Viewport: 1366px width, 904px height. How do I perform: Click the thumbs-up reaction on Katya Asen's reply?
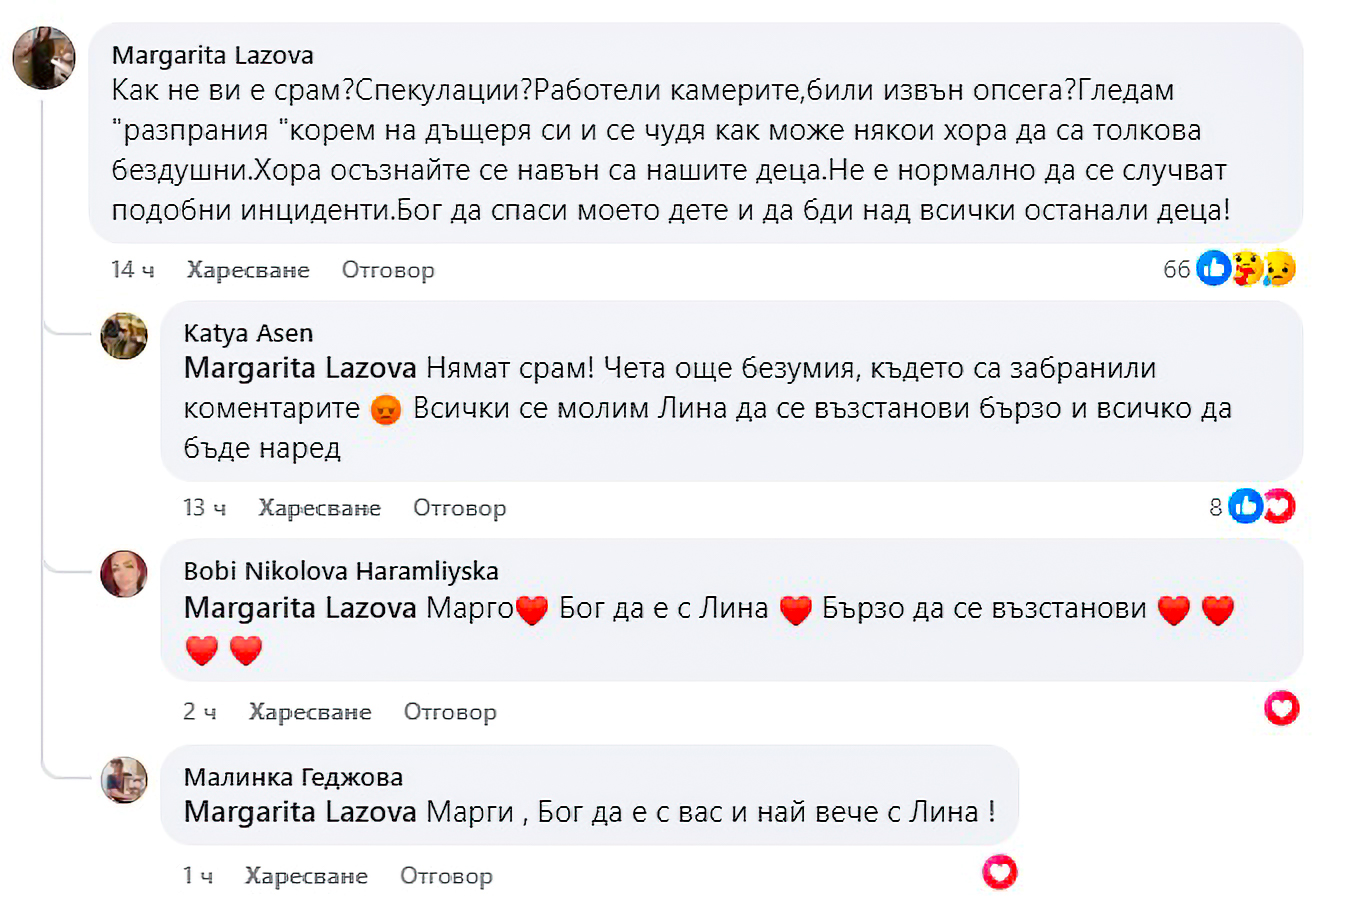coord(1245,507)
